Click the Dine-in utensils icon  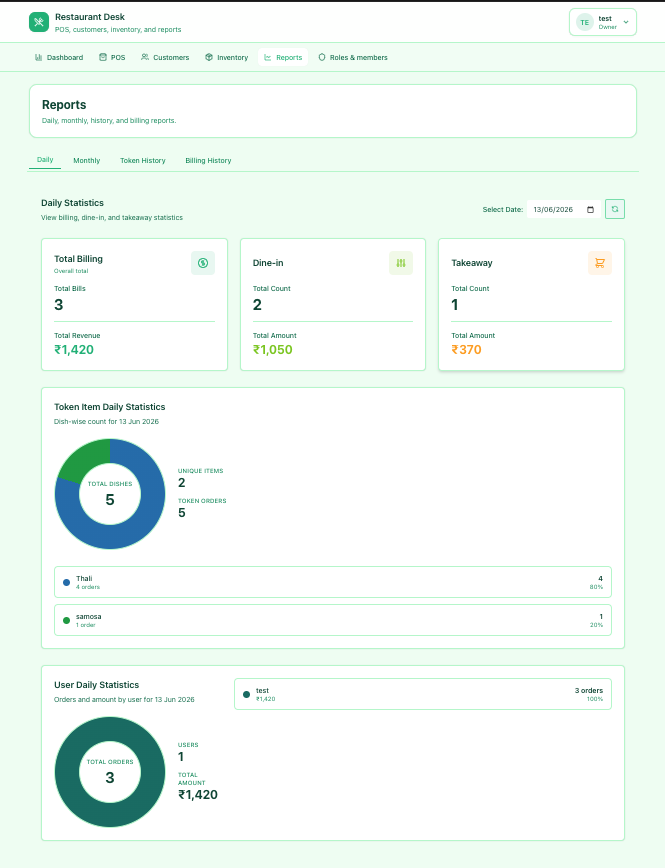tap(401, 263)
